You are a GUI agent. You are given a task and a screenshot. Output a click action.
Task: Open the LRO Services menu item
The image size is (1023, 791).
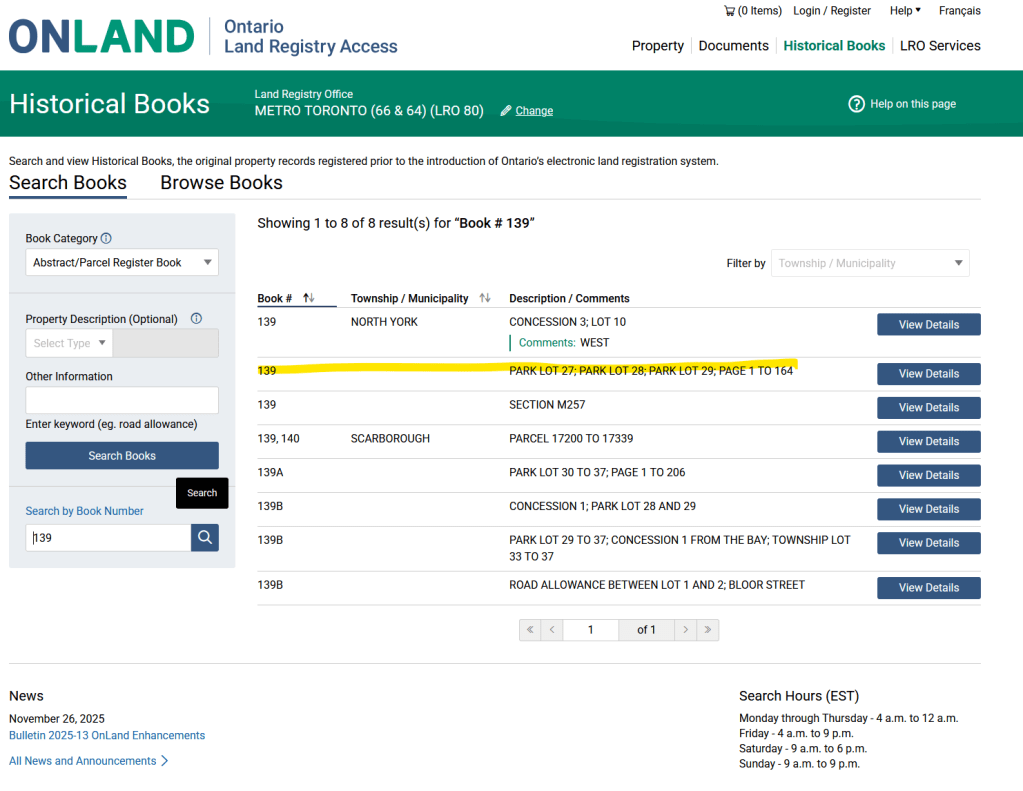pyautogui.click(x=940, y=46)
